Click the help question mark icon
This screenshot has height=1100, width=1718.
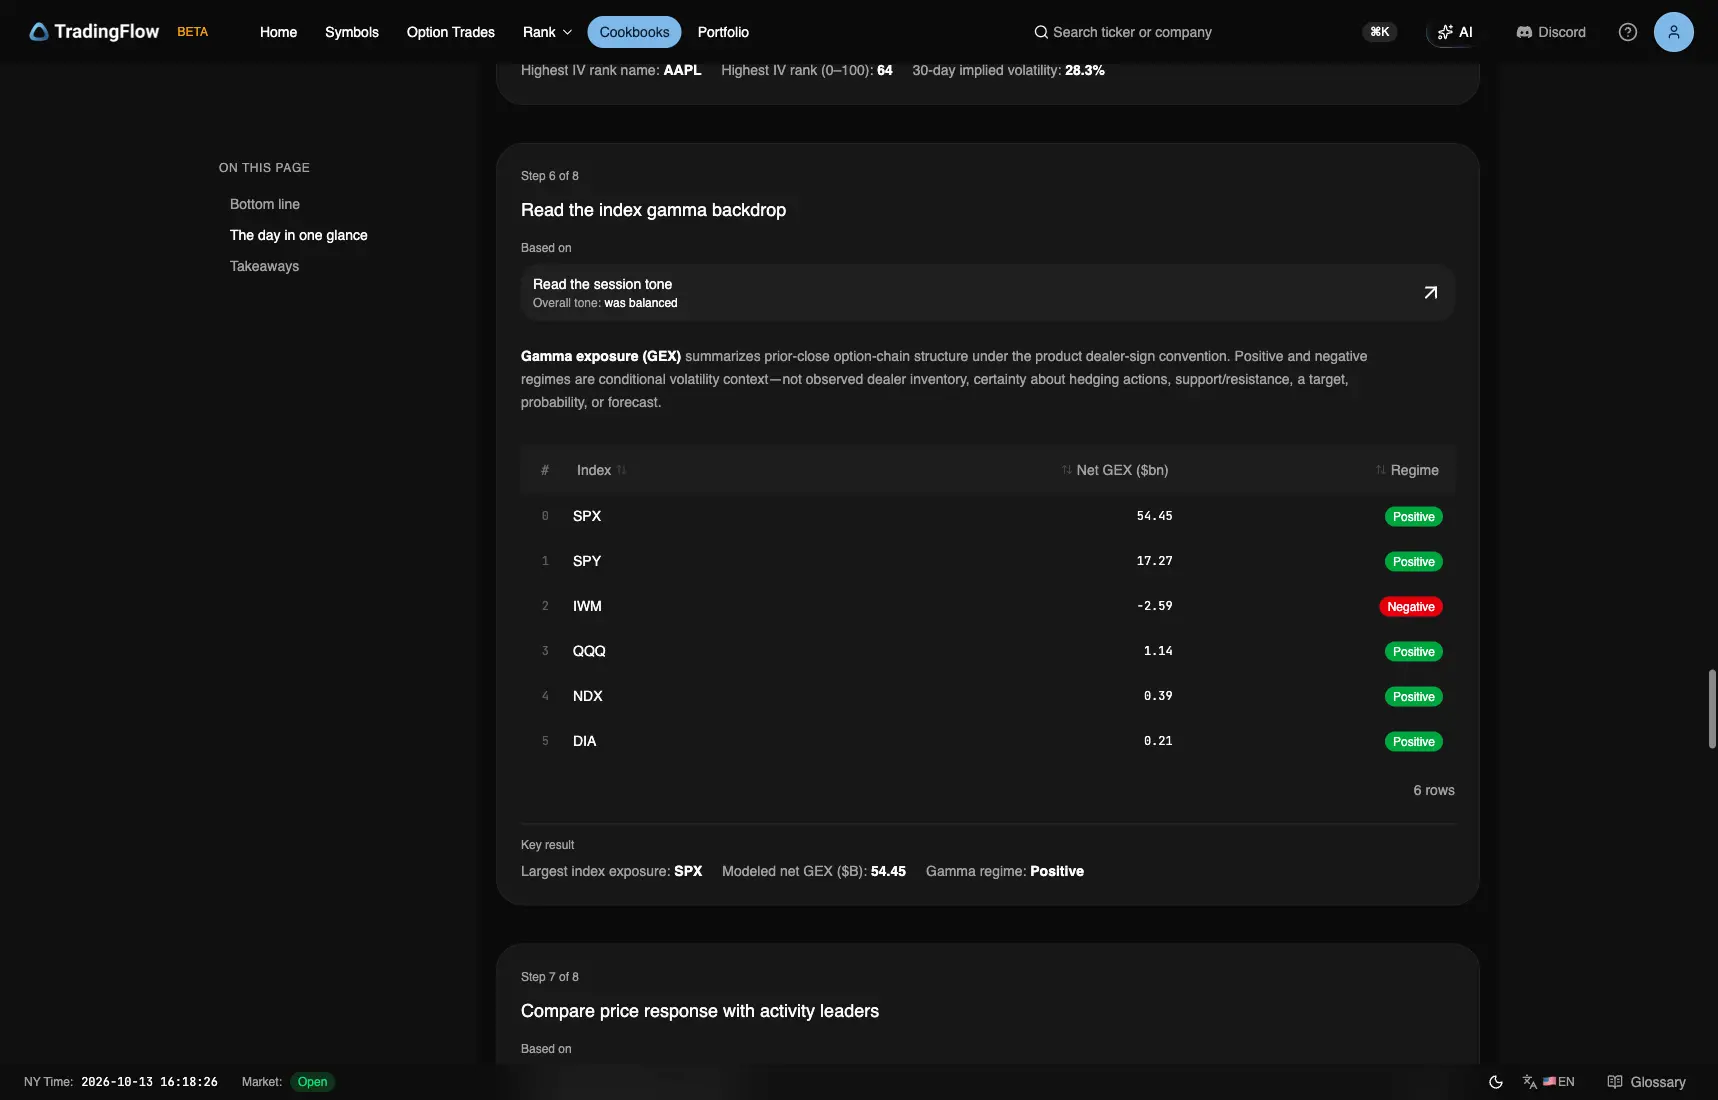click(1628, 32)
